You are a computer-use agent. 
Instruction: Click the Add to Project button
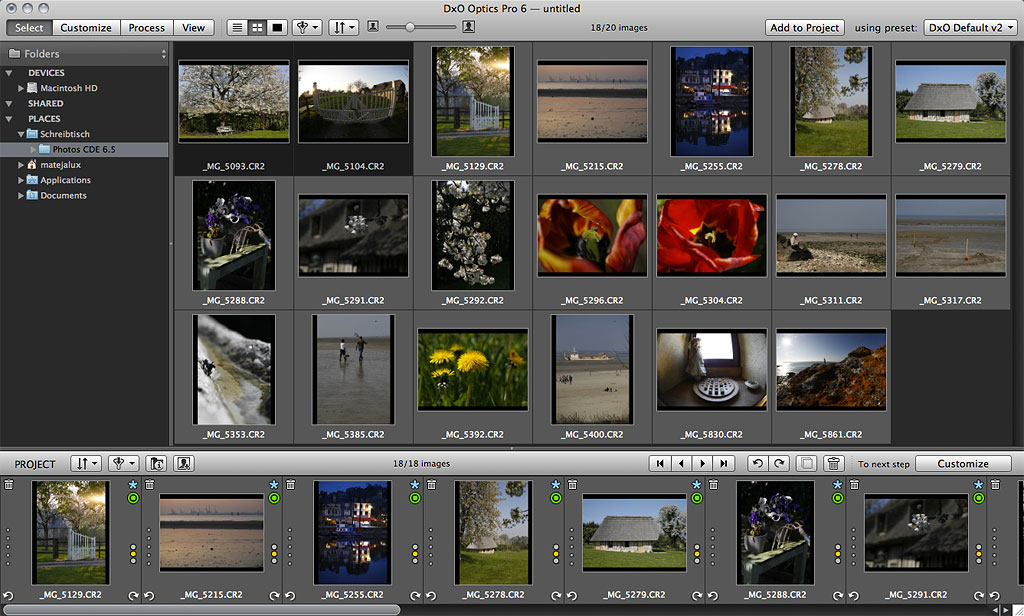pyautogui.click(x=804, y=28)
